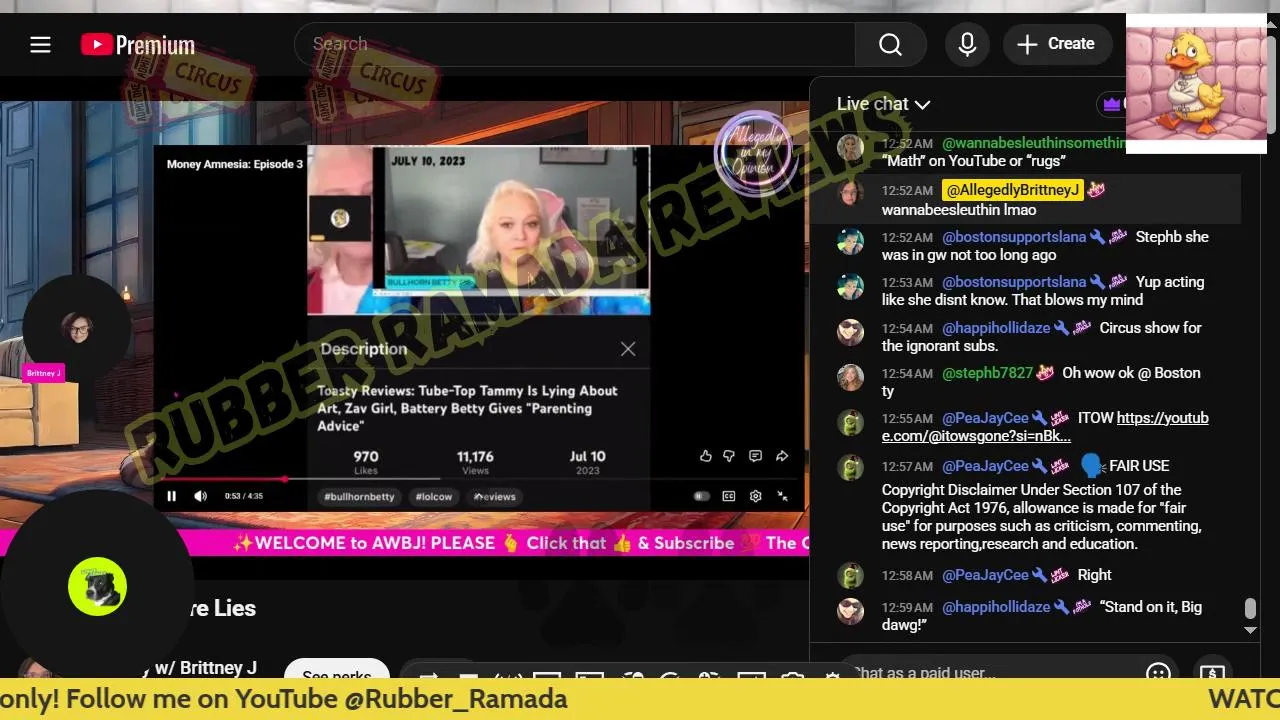This screenshot has width=1280, height=720.
Task: Share the video with arrow icon
Action: point(782,456)
